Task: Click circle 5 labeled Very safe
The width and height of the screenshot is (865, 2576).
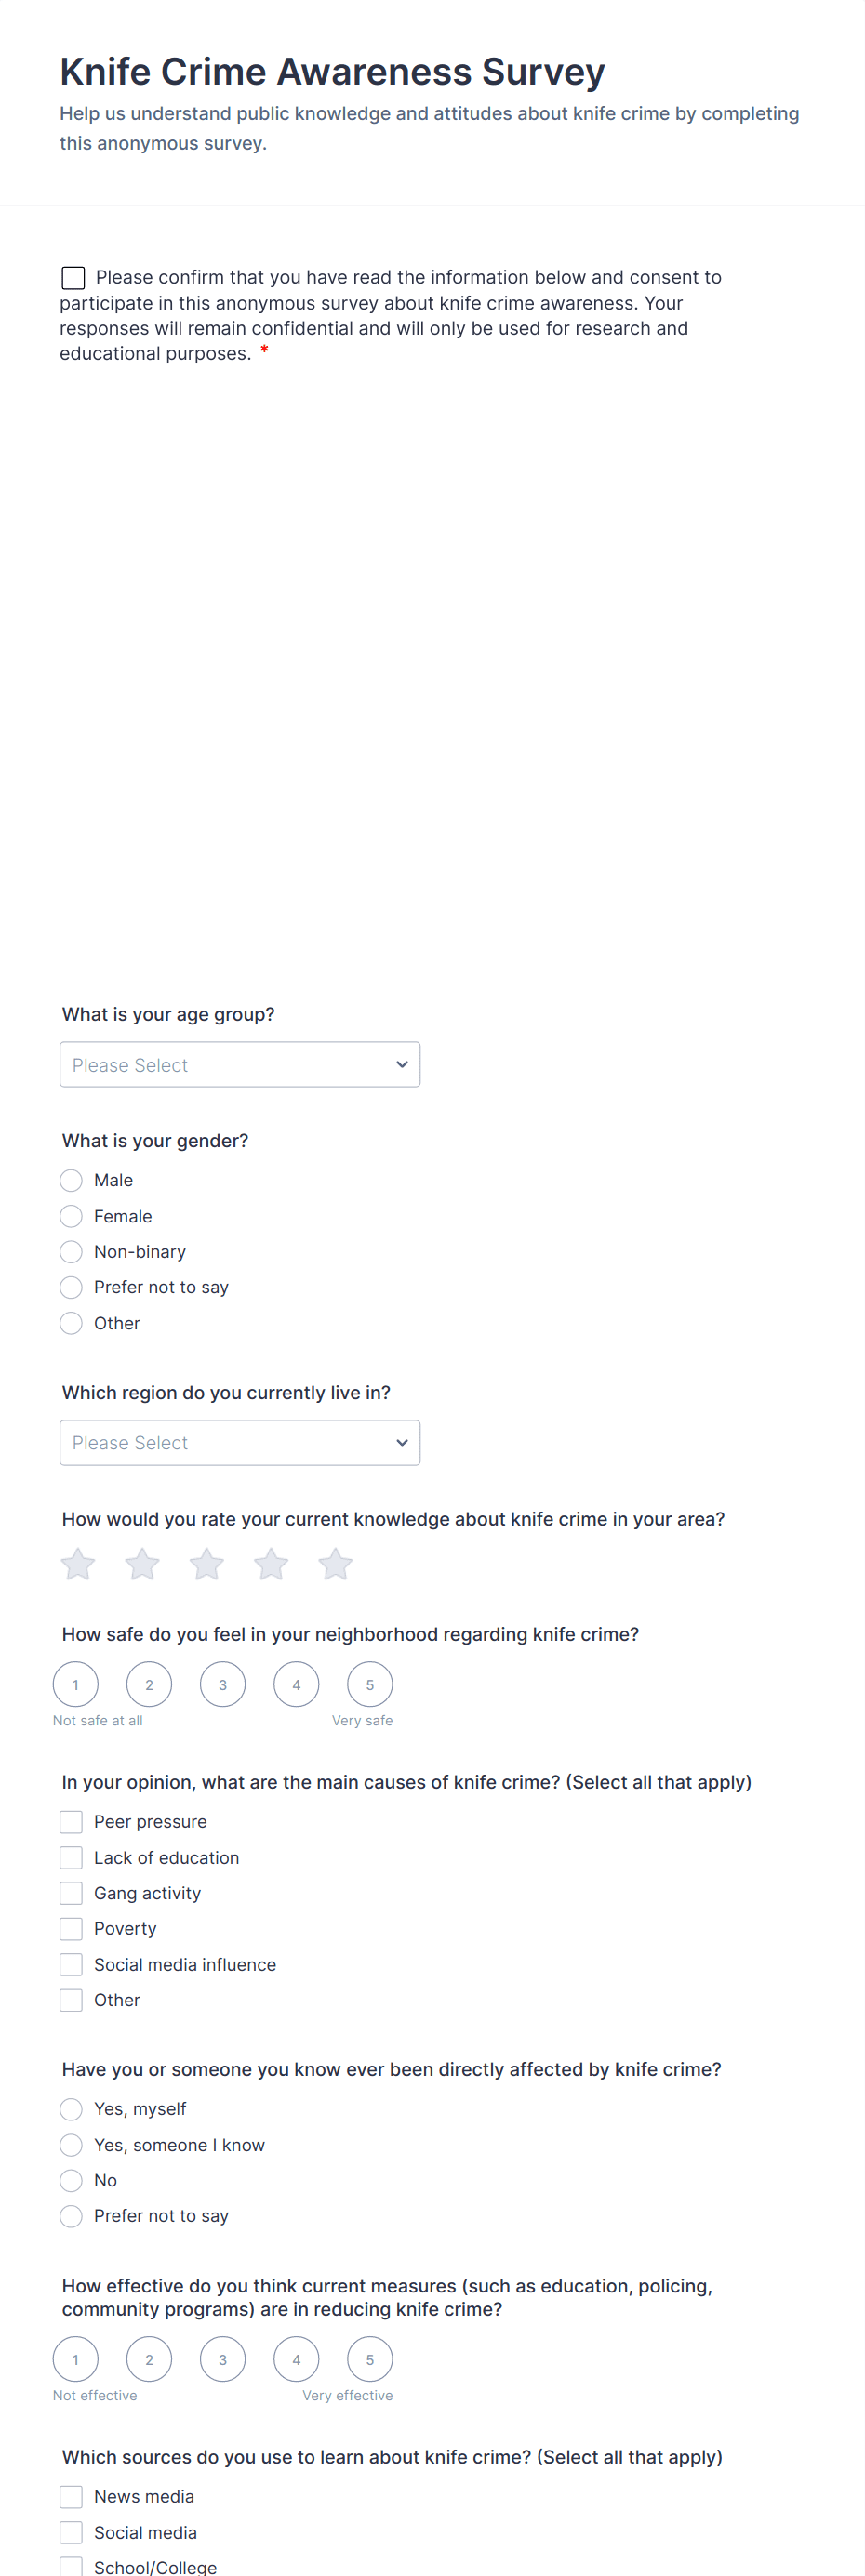Action: 370,1684
